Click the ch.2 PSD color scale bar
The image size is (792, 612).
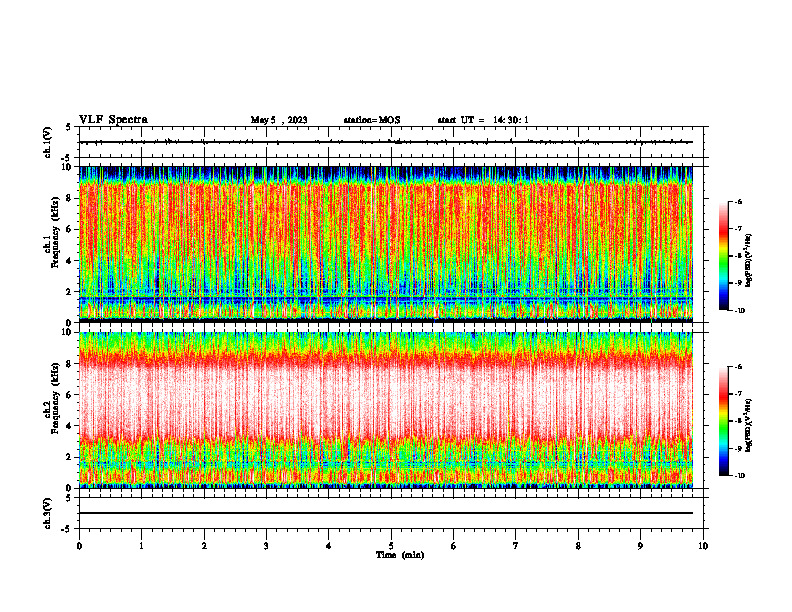(x=724, y=421)
